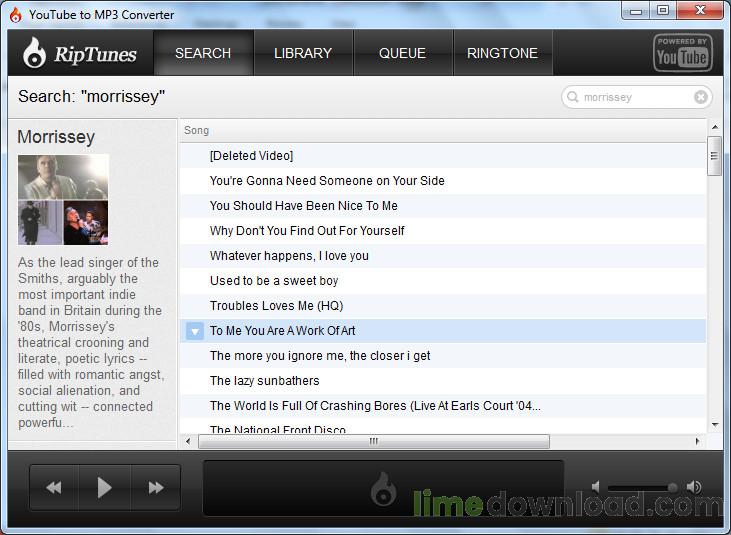Click the Morrissey artist name heading

pyautogui.click(x=56, y=137)
